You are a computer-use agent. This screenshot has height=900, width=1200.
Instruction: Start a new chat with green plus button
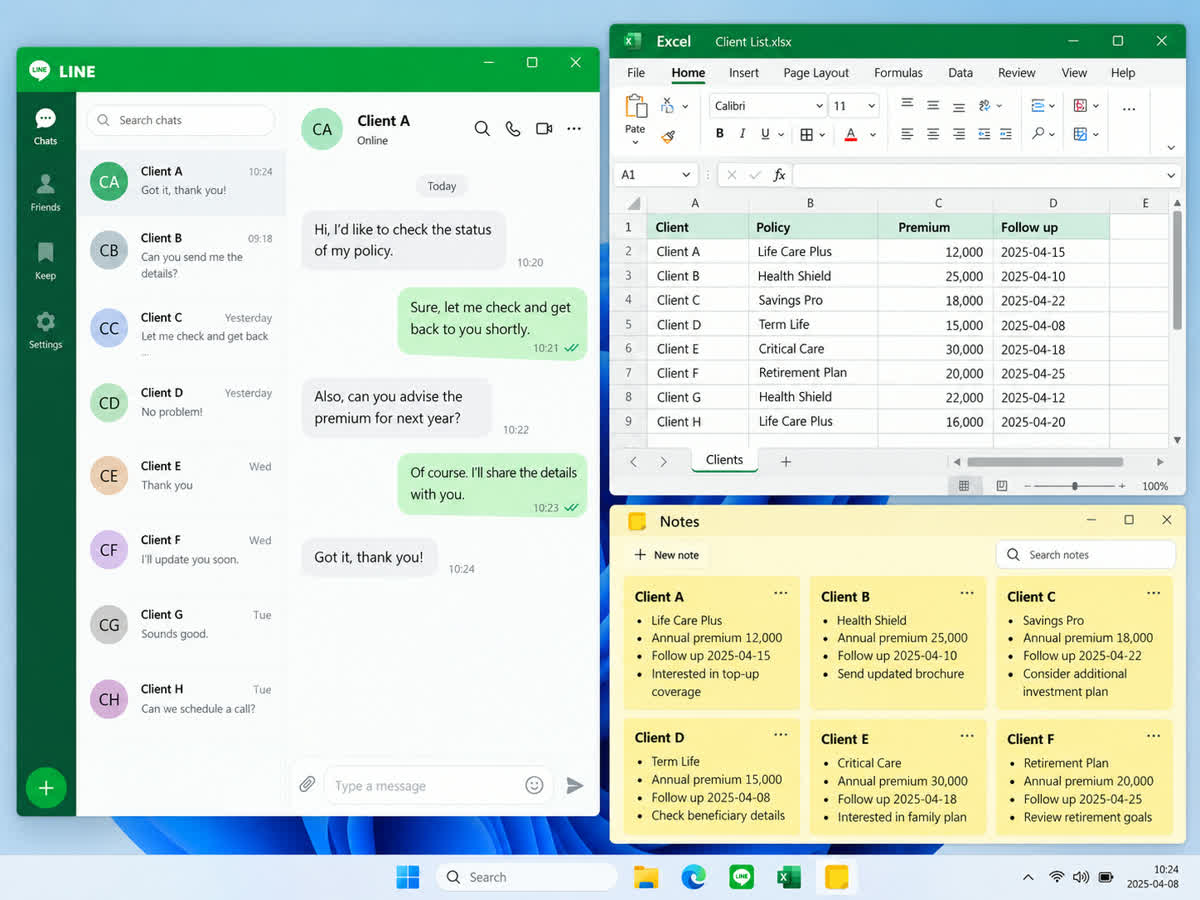click(46, 788)
